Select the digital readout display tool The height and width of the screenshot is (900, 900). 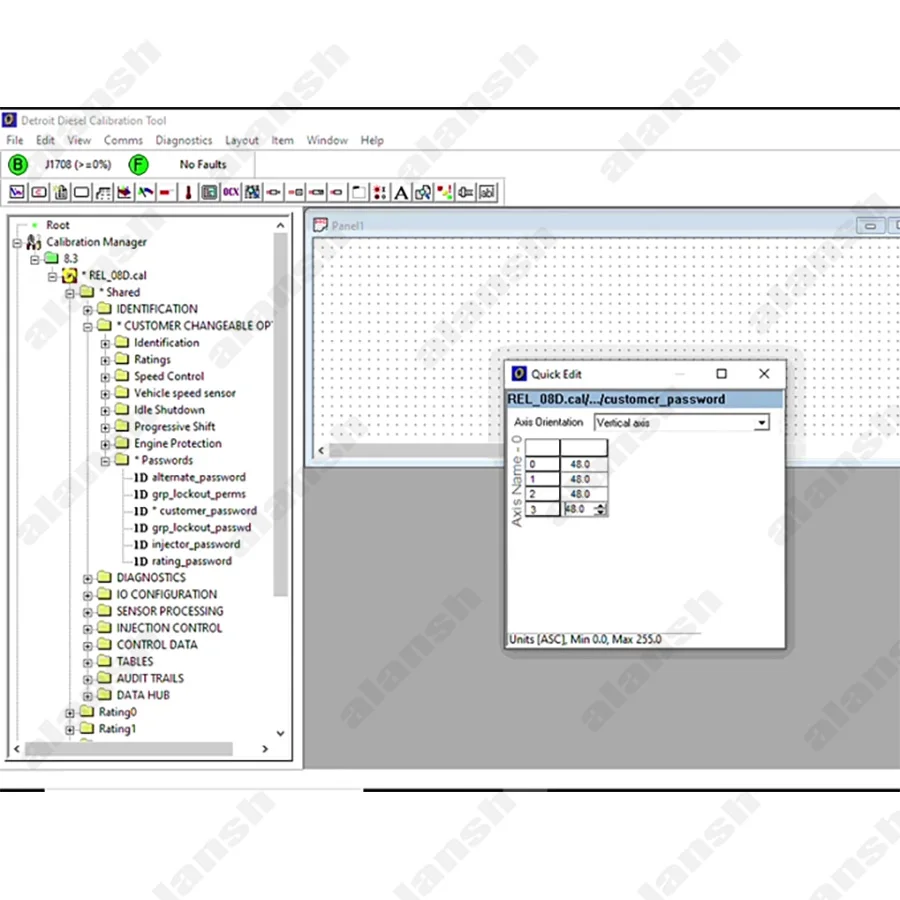pos(39,192)
